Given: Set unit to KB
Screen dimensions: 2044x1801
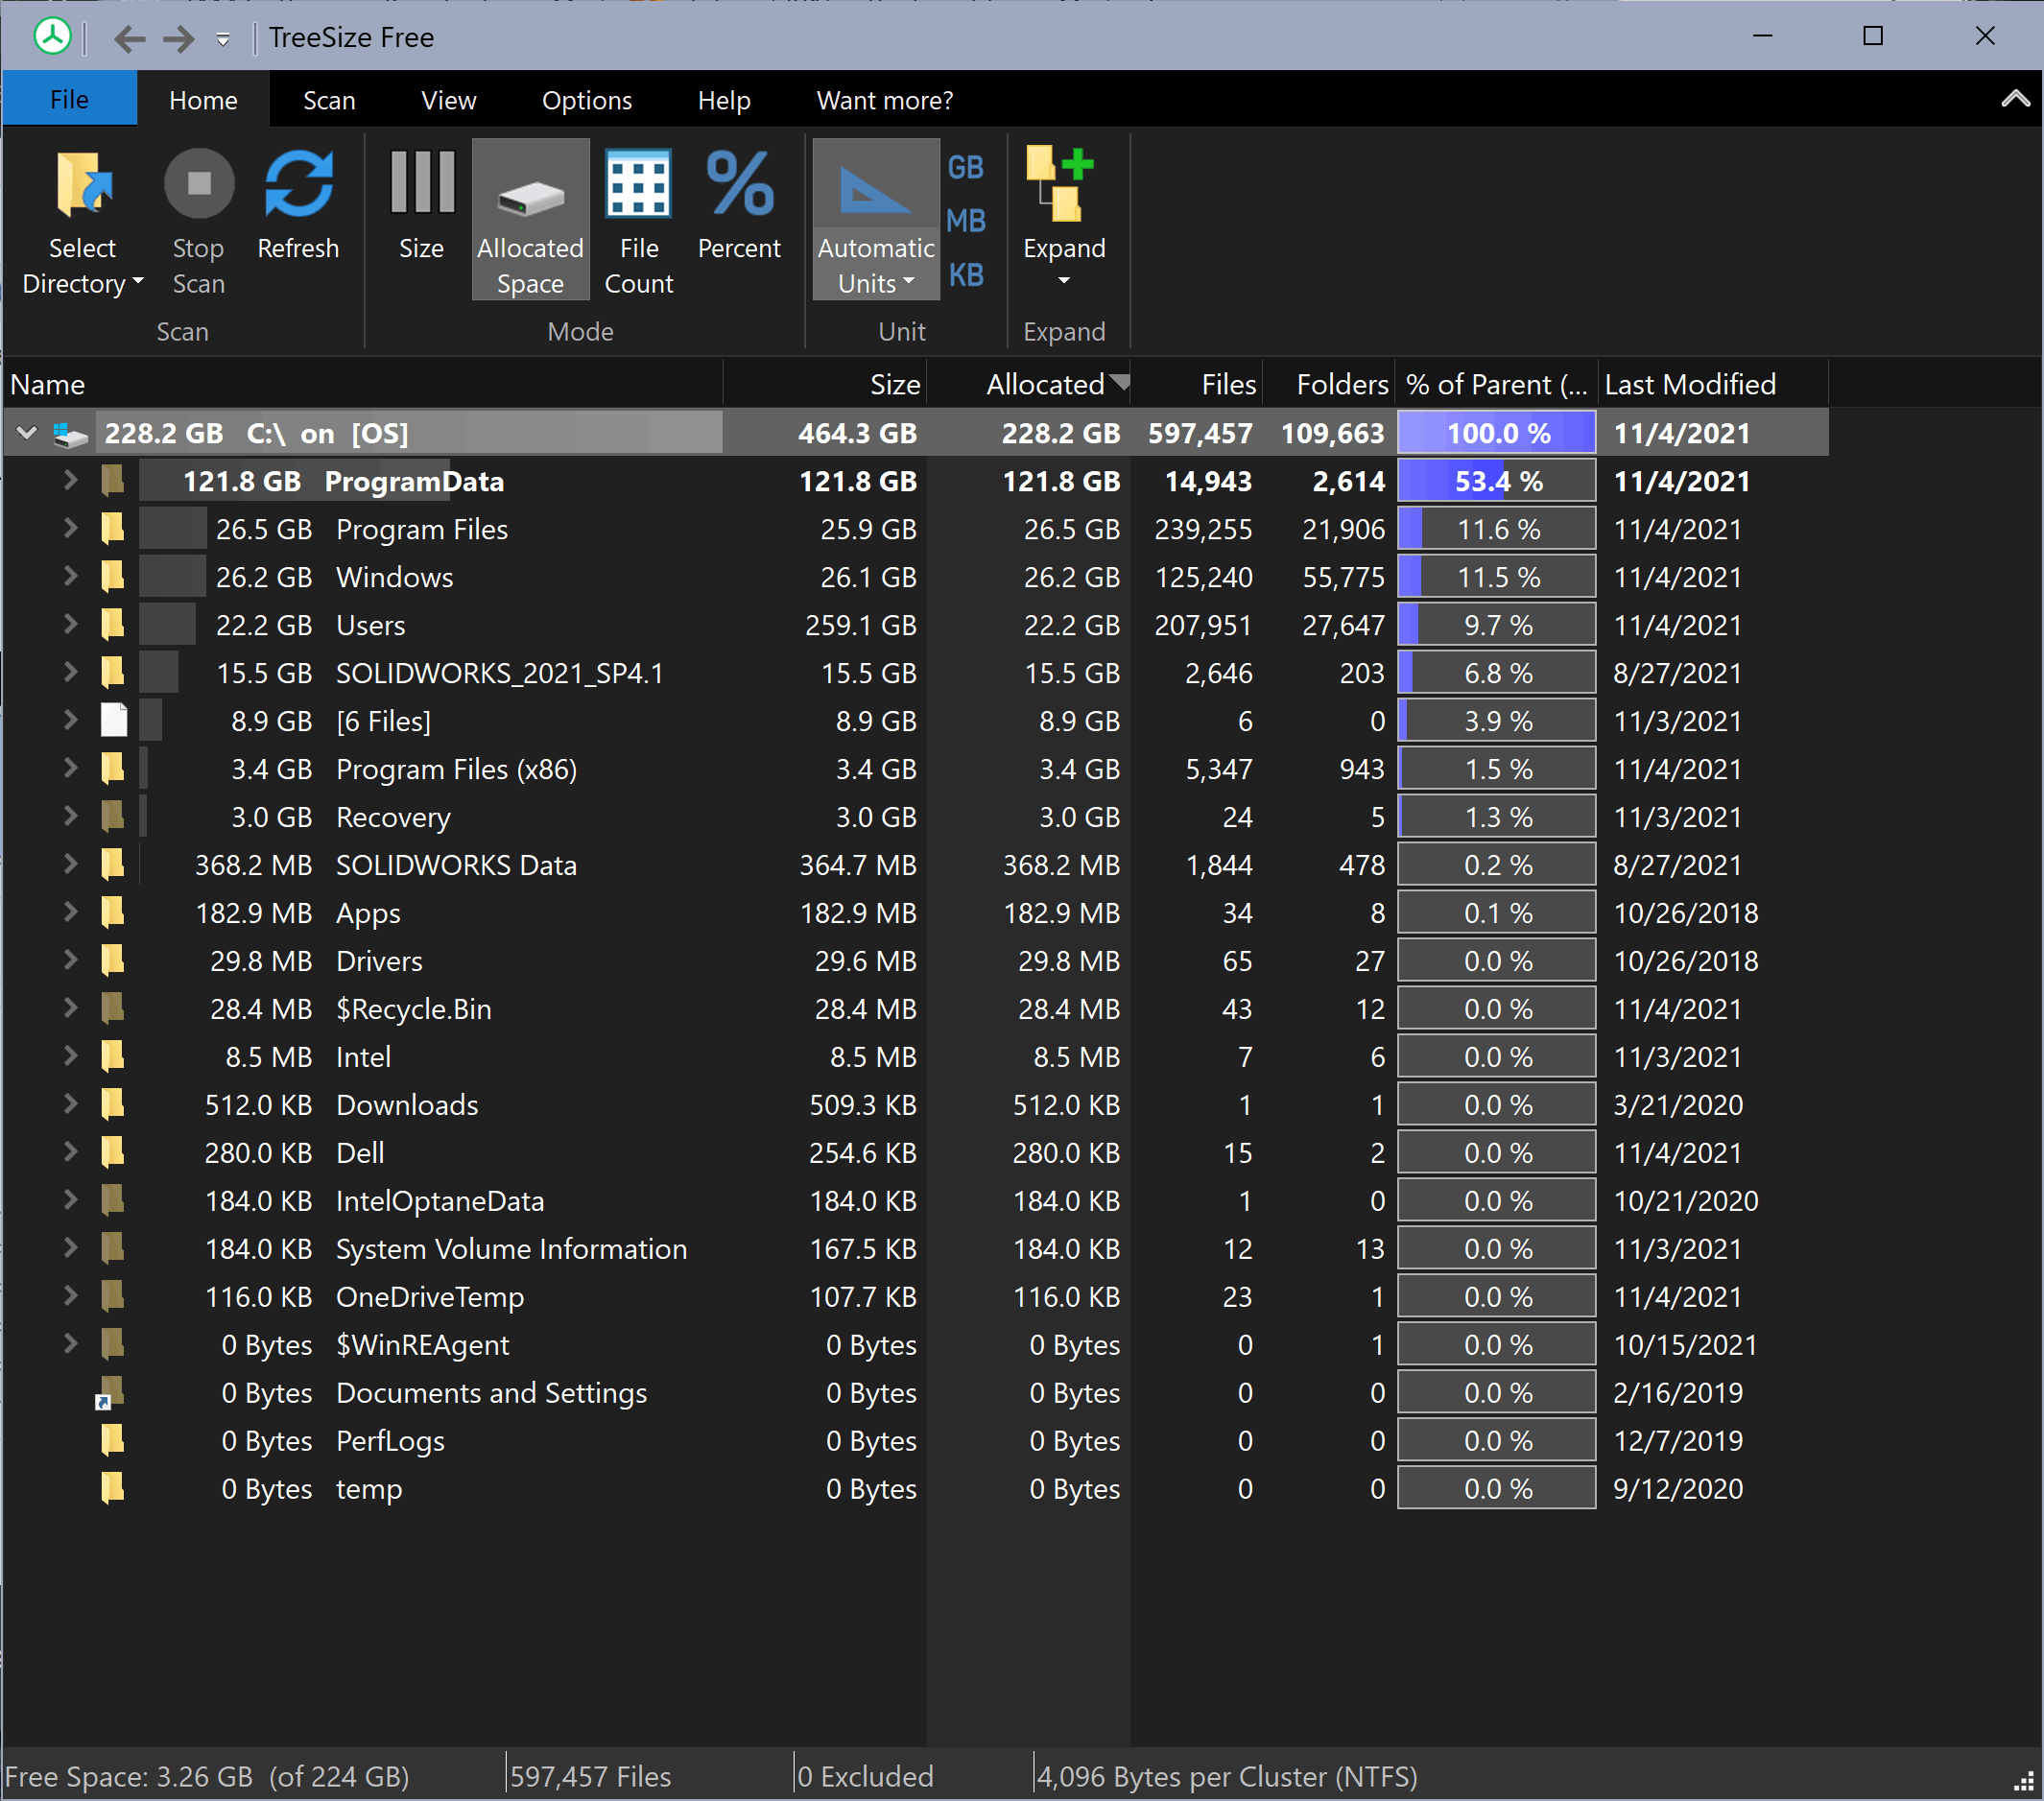Looking at the screenshot, I should point(965,274).
